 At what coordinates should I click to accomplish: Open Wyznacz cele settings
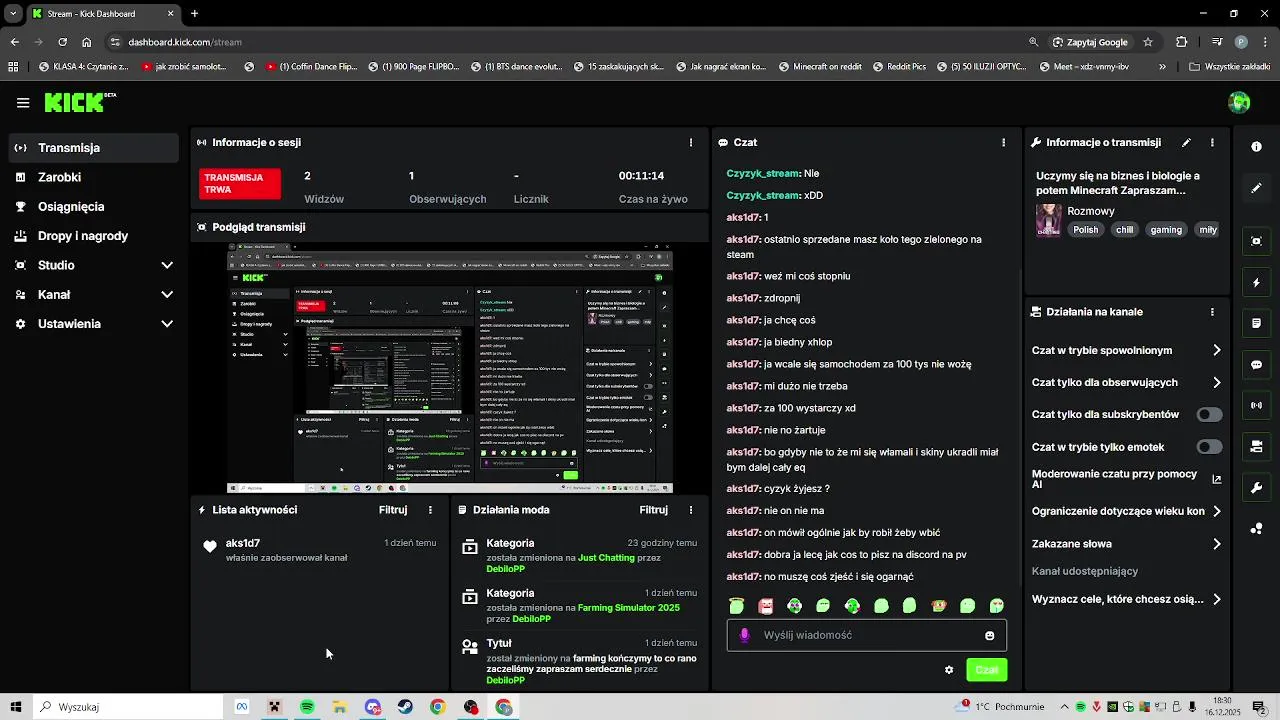click(x=1126, y=599)
